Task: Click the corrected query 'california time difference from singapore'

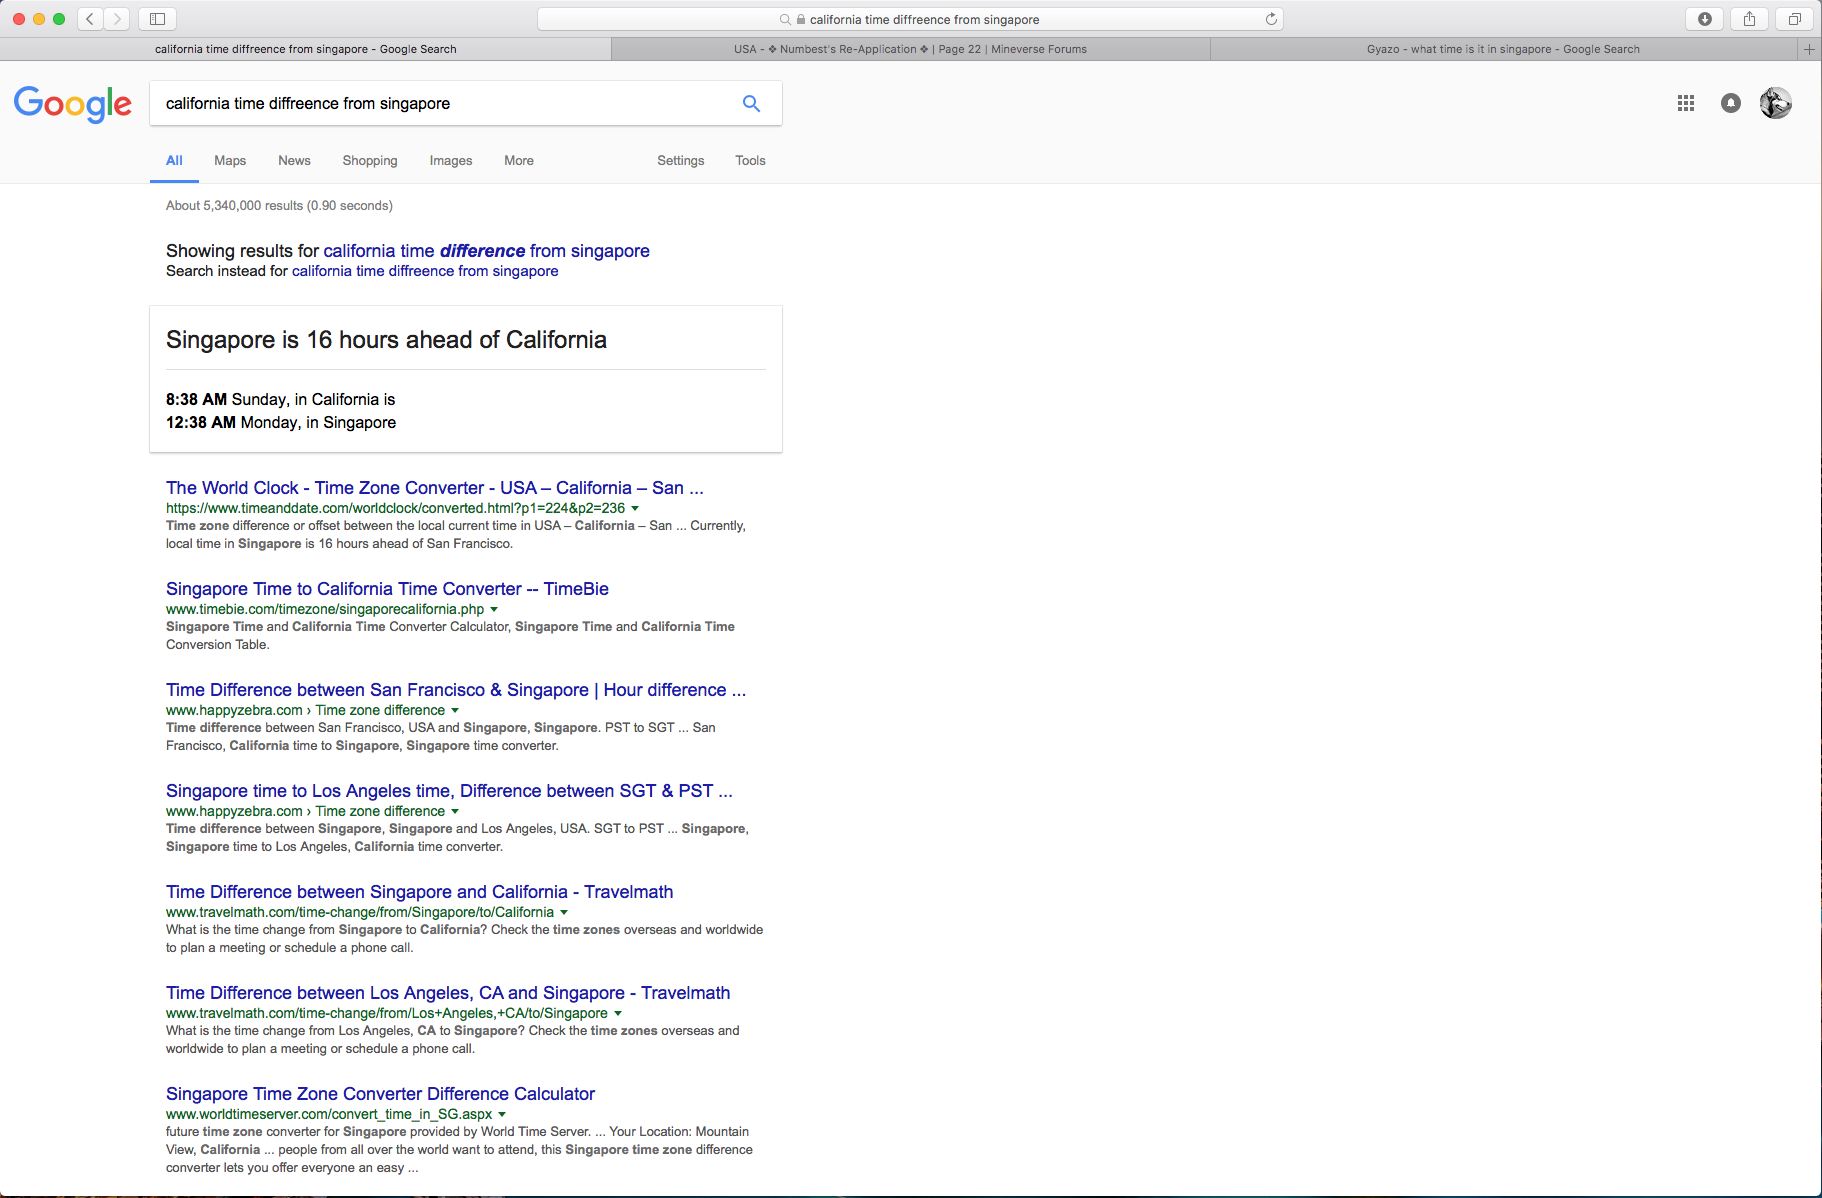Action: [487, 251]
